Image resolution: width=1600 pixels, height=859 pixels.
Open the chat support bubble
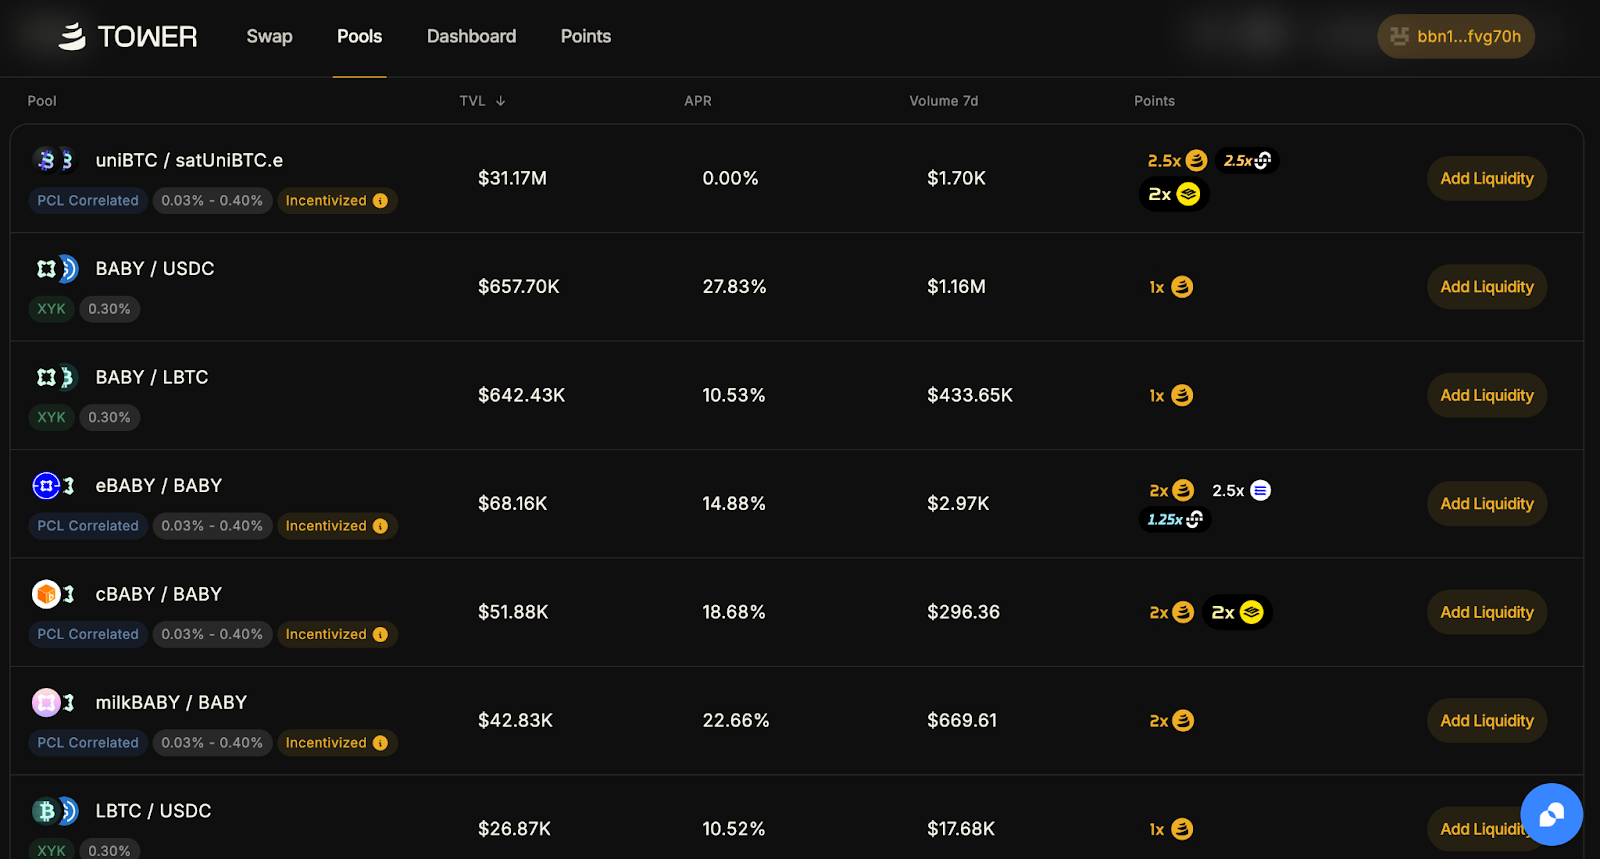(x=1551, y=814)
